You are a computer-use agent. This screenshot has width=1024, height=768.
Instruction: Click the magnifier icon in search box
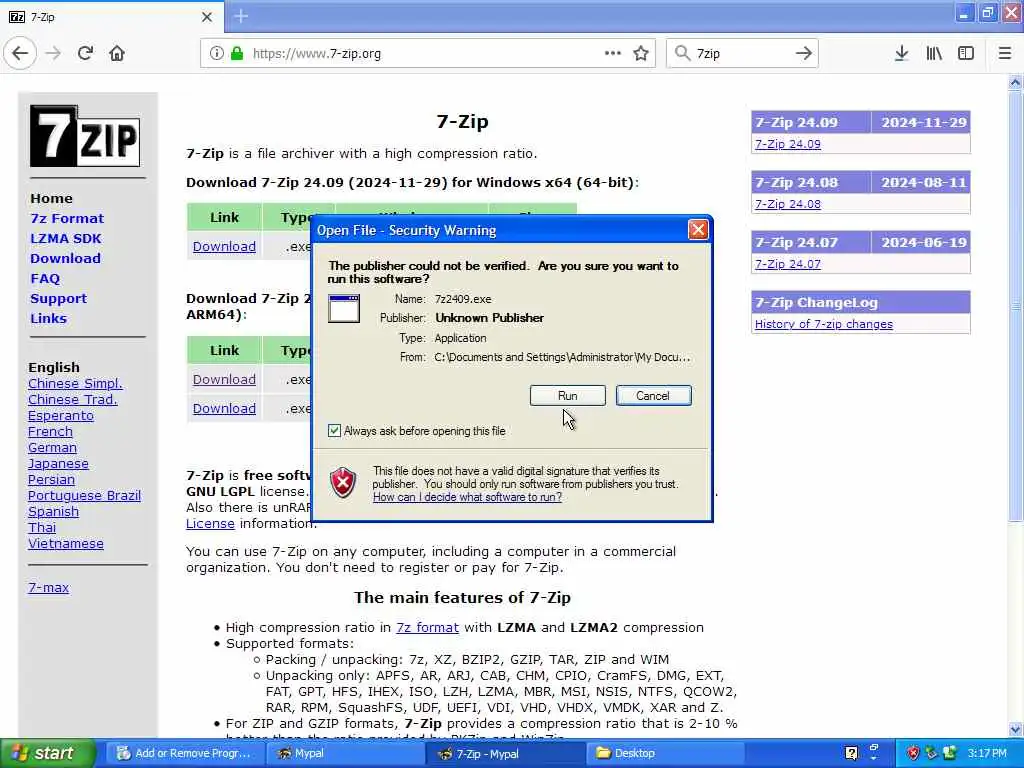pyautogui.click(x=682, y=53)
